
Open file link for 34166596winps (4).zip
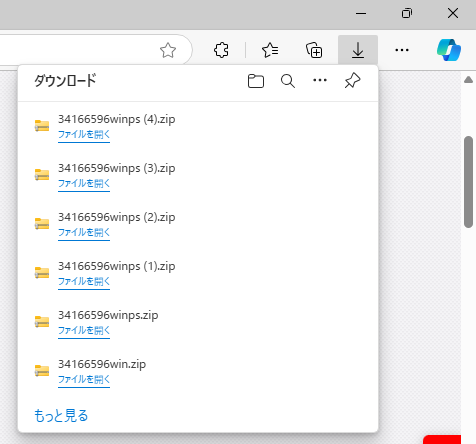coord(84,135)
